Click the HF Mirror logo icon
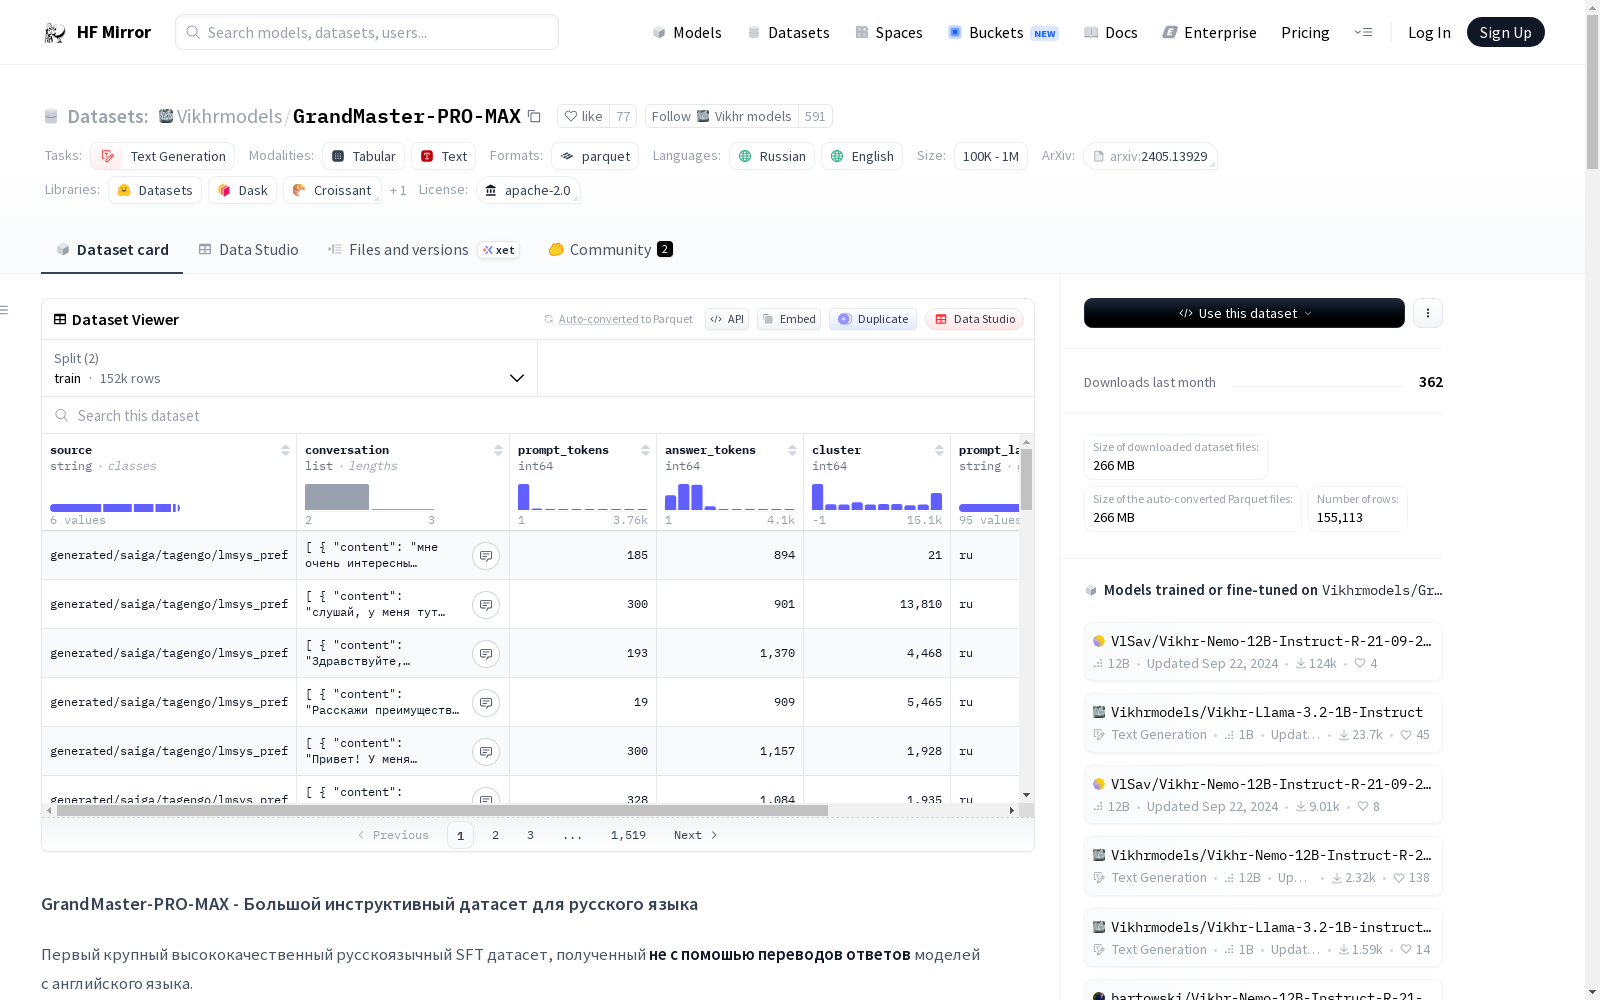The height and width of the screenshot is (1000, 1600). [55, 33]
